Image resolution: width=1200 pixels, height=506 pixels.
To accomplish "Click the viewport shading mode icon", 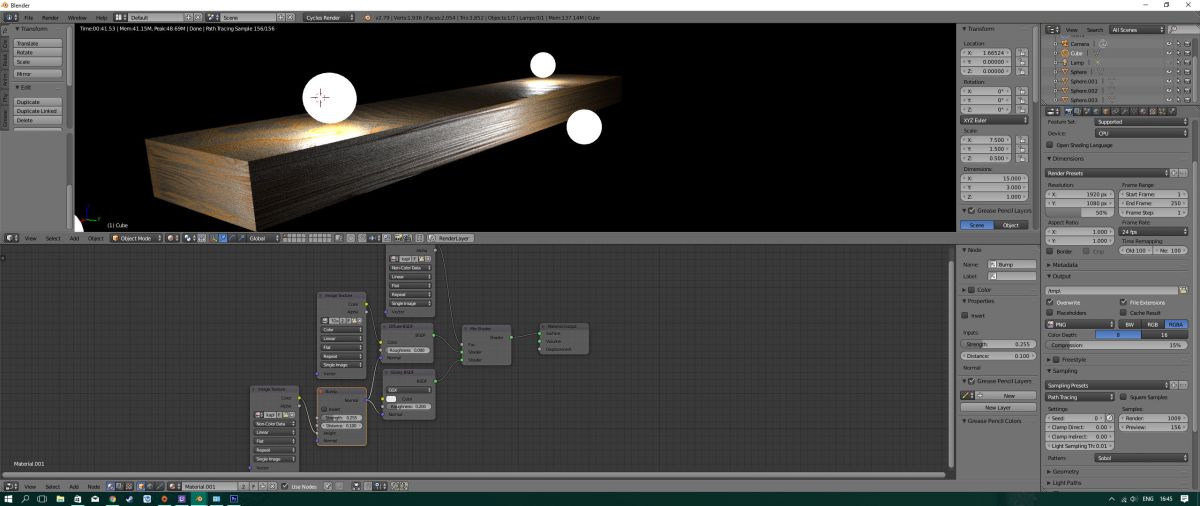I will point(172,238).
